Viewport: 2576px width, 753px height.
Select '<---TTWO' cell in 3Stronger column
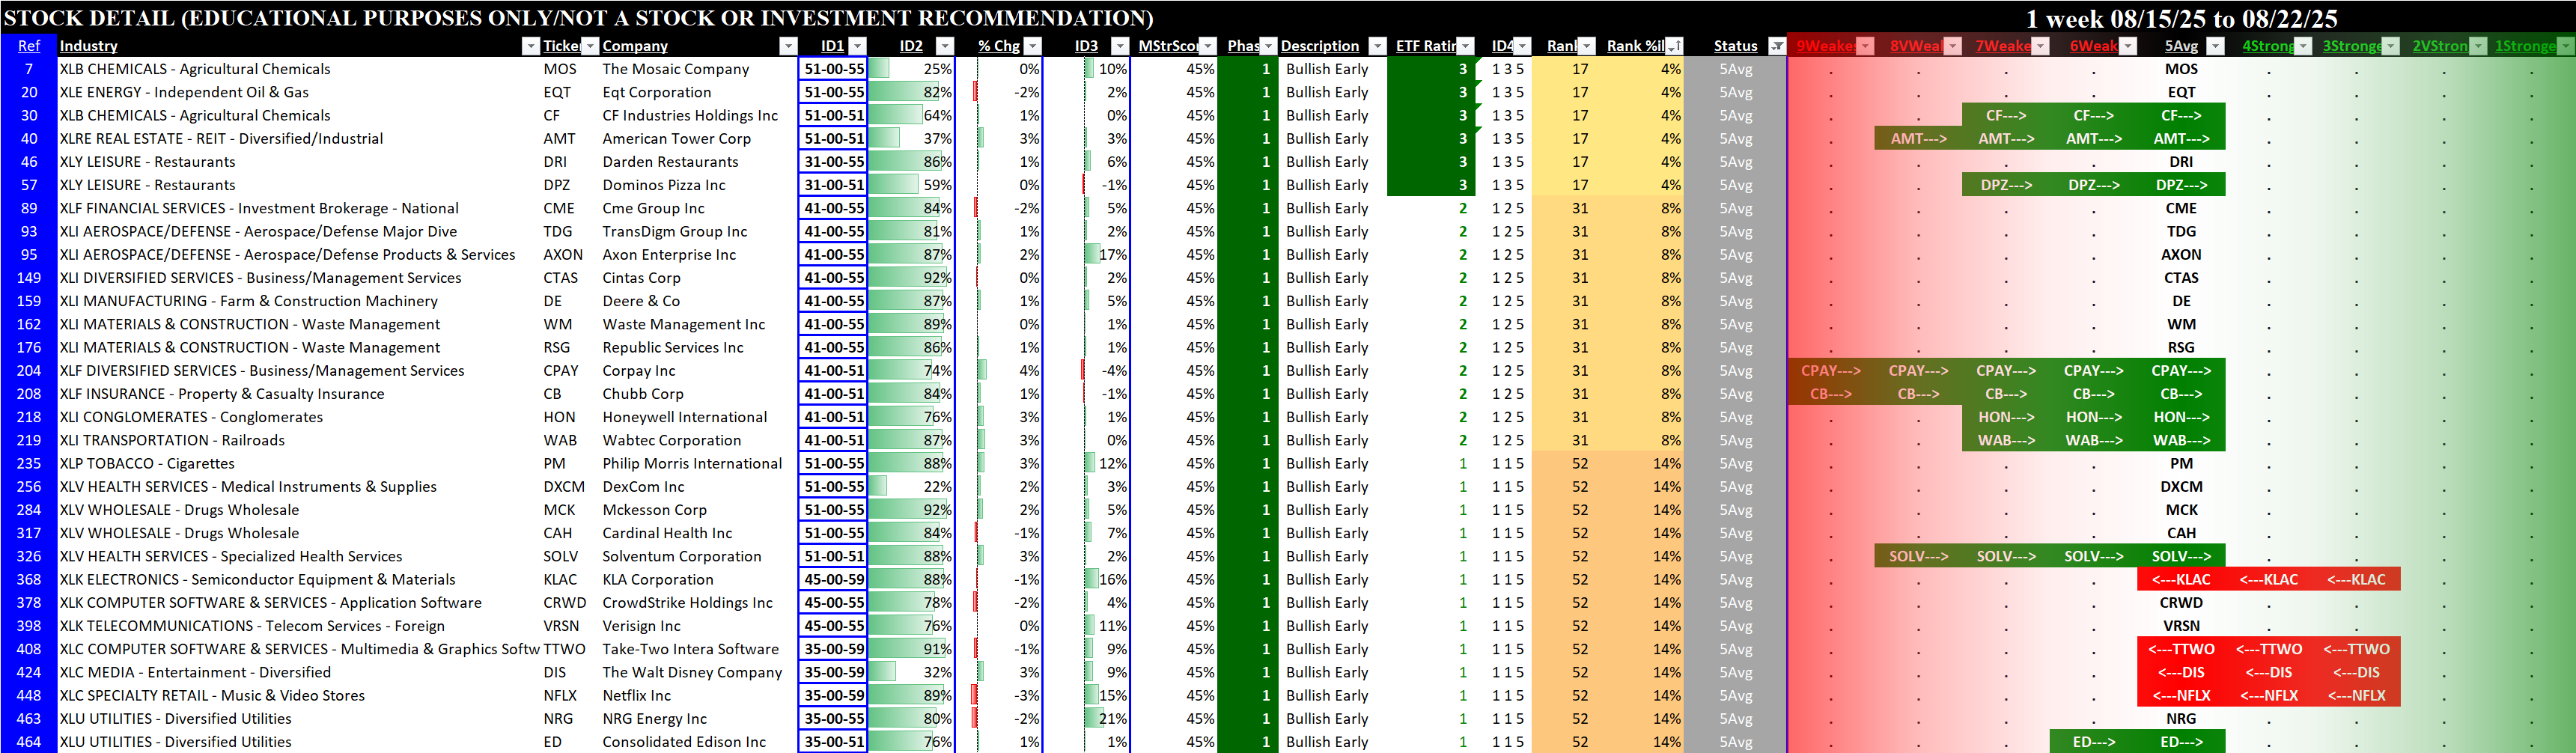tap(2356, 649)
